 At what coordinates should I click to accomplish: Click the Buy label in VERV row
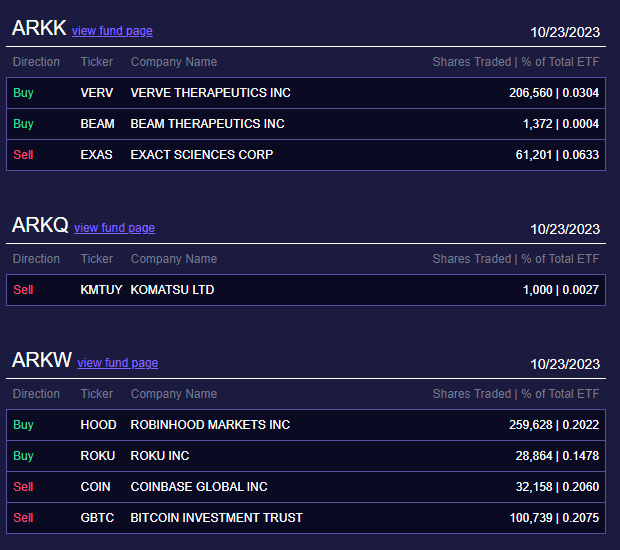23,93
